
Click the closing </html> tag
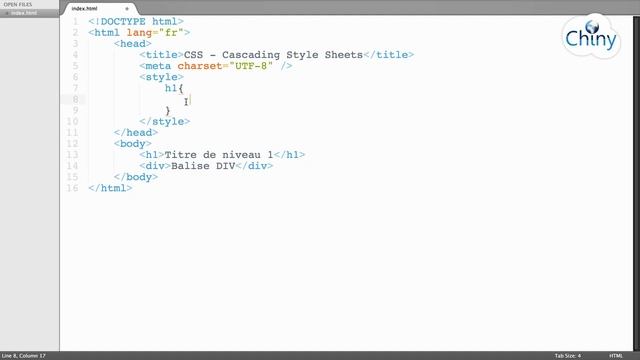[x=110, y=188]
